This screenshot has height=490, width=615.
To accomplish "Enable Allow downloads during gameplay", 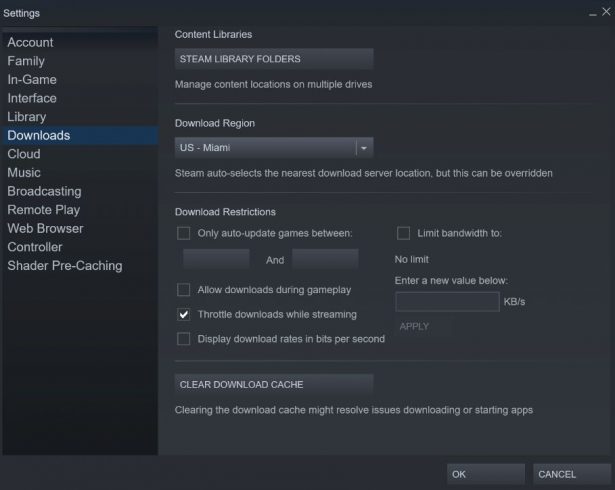I will point(184,290).
